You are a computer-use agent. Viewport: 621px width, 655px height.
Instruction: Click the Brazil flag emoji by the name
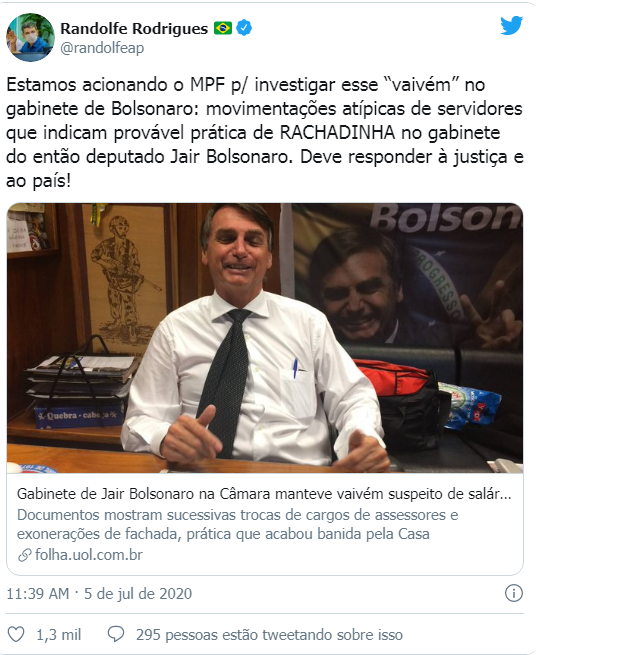point(223,28)
